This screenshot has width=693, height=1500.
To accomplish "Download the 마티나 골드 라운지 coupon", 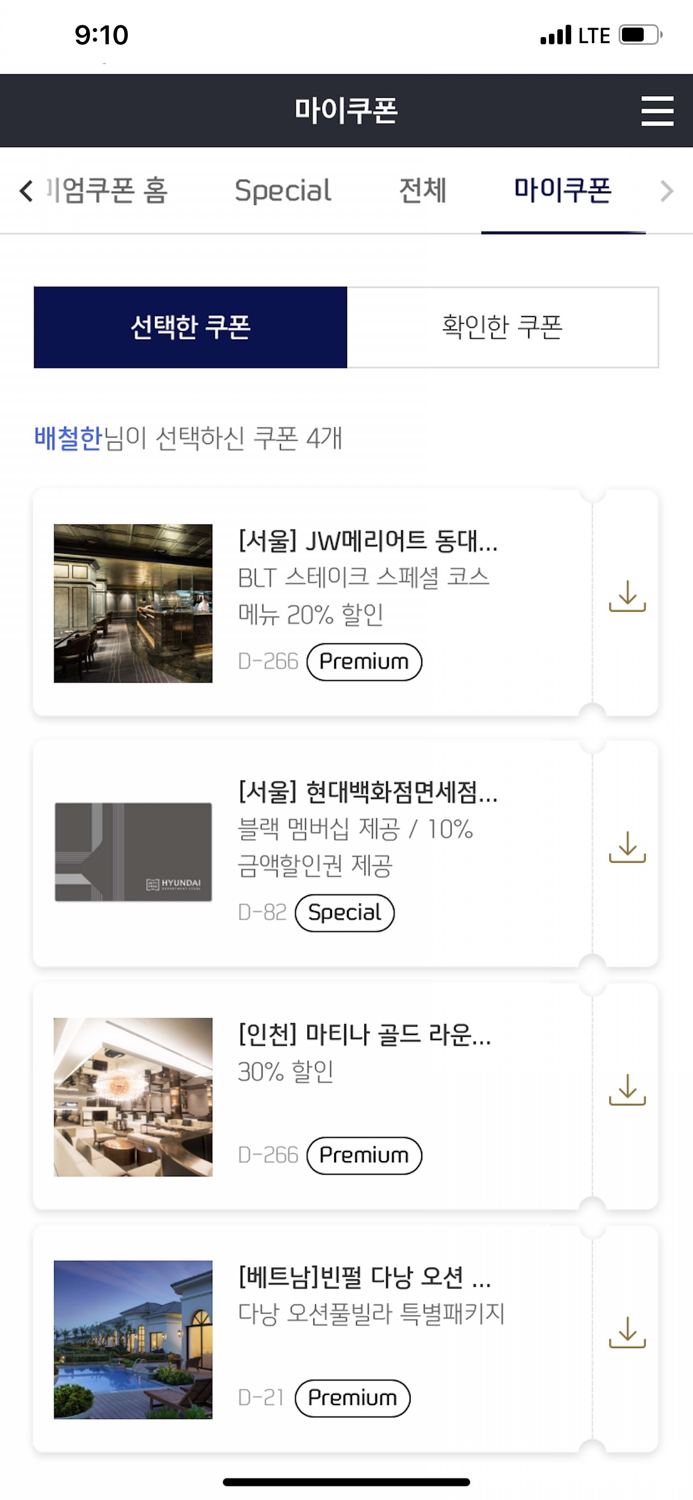I will (627, 1089).
